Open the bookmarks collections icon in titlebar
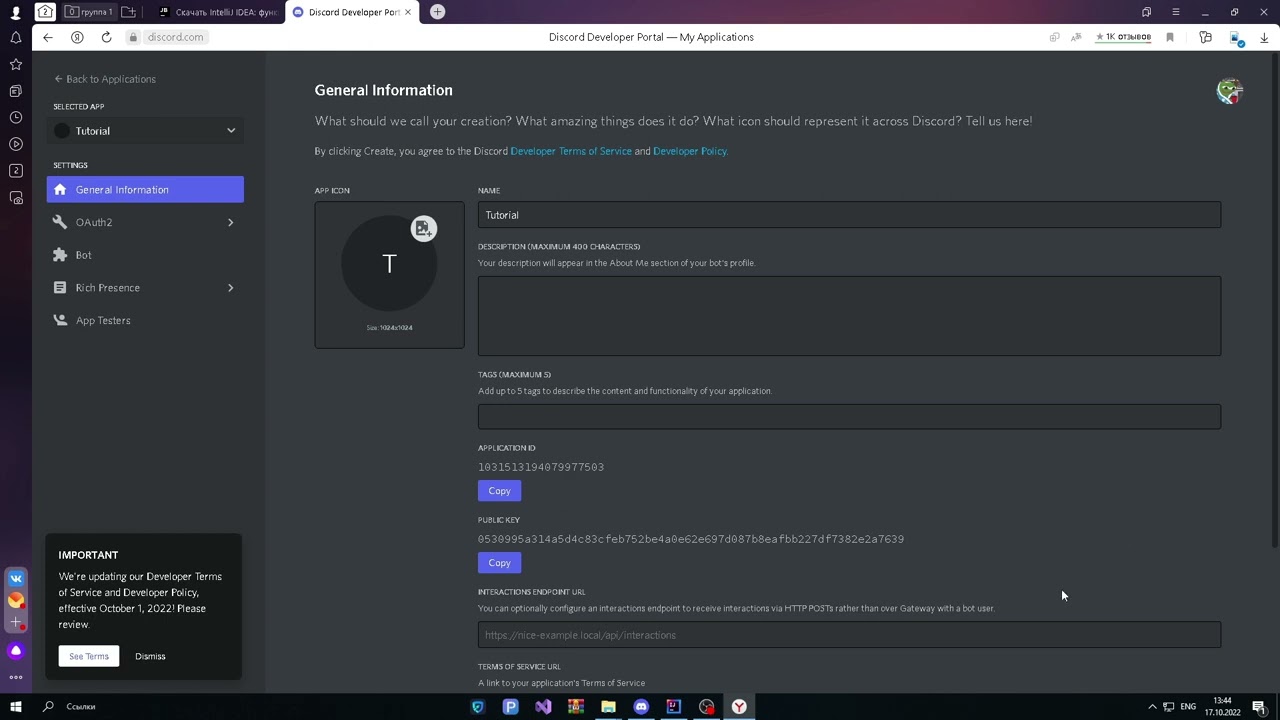 pyautogui.click(x=1146, y=12)
